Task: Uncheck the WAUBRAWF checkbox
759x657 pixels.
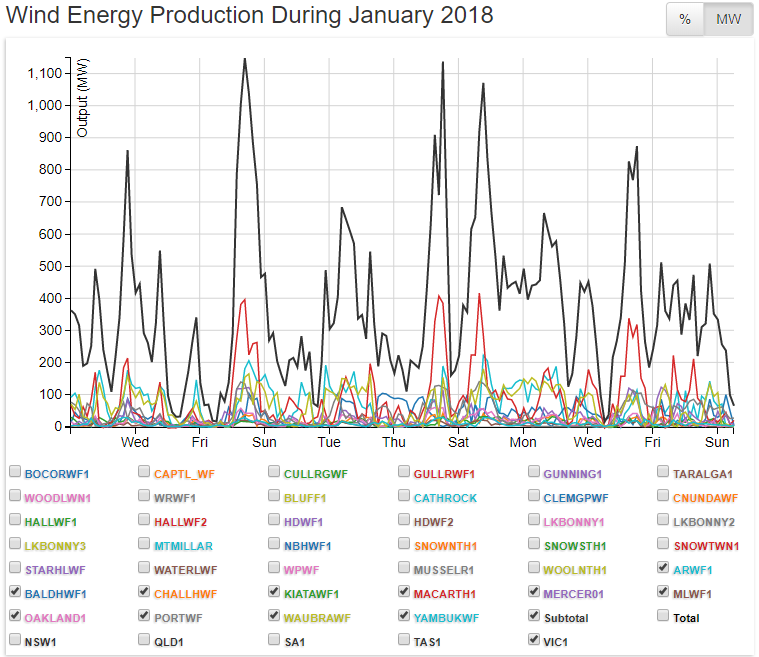Action: [275, 616]
